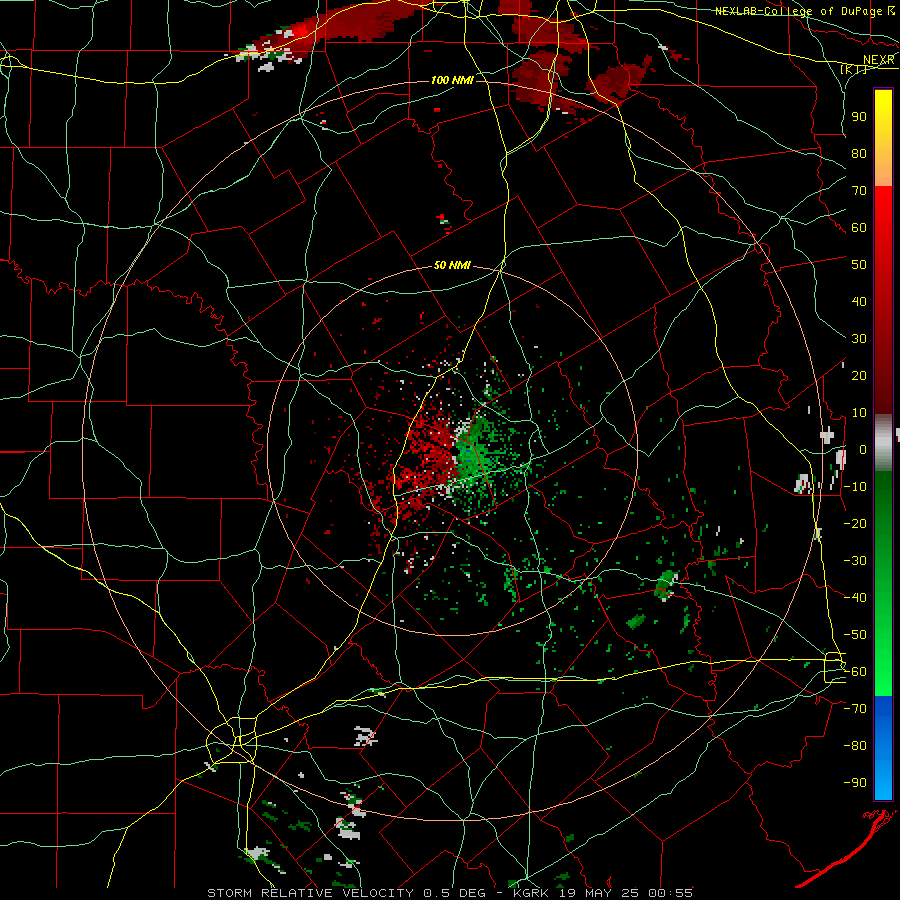
Task: Click the -30 tick label on the color scale
Action: click(855, 561)
